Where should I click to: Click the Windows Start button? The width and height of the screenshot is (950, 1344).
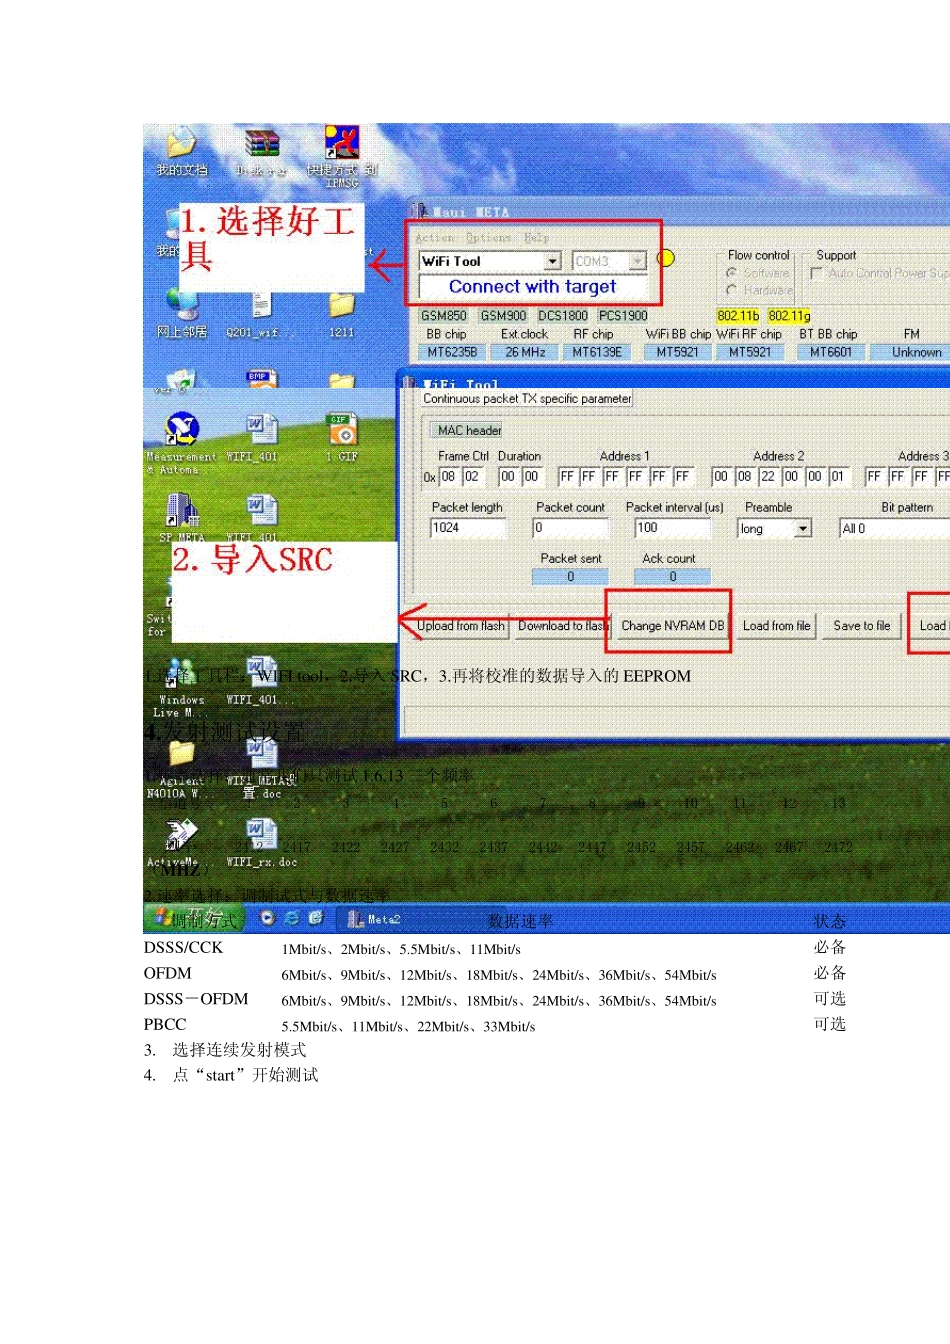coord(195,918)
